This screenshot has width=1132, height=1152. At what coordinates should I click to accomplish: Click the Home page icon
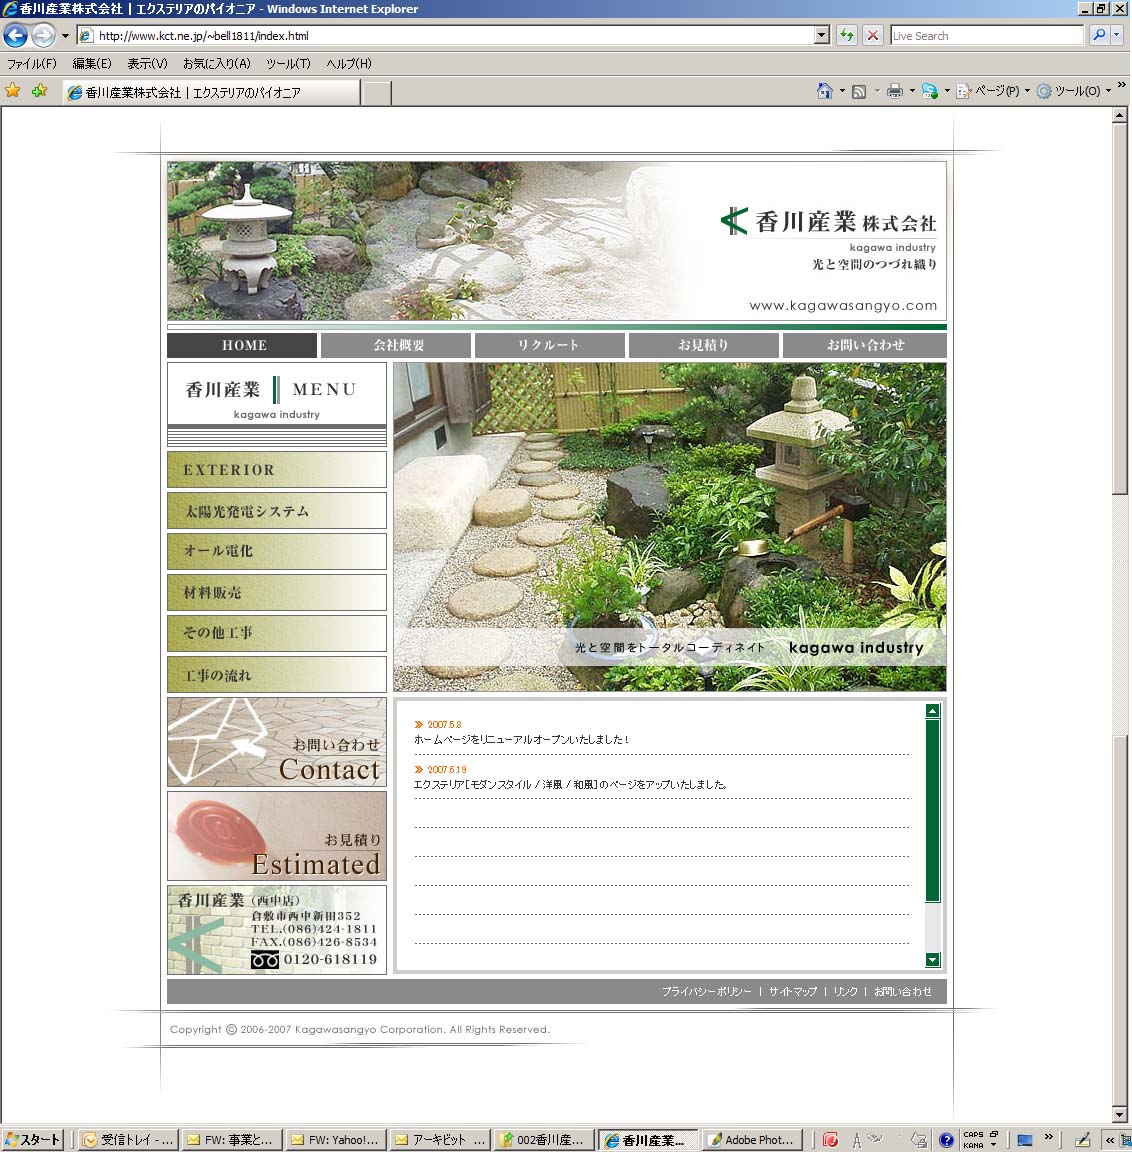(x=825, y=91)
